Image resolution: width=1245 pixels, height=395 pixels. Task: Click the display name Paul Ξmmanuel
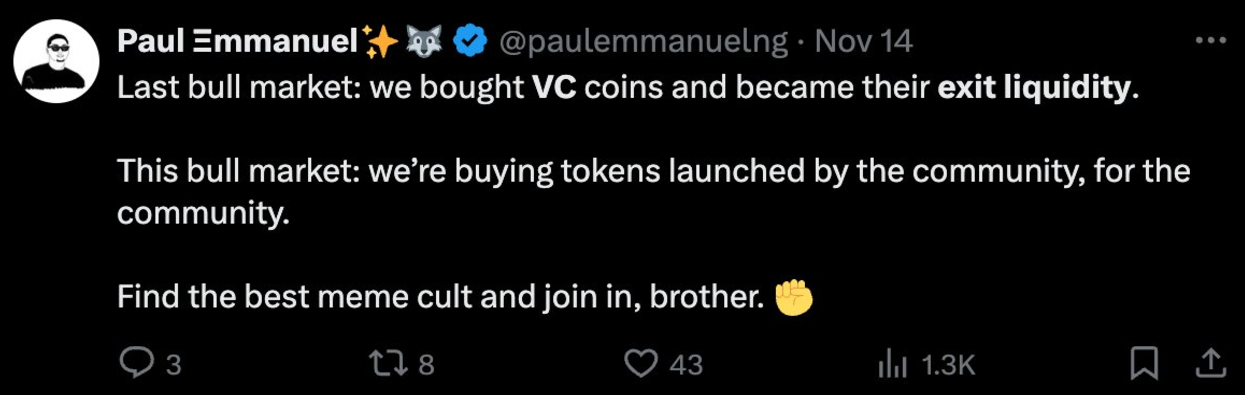tap(238, 41)
